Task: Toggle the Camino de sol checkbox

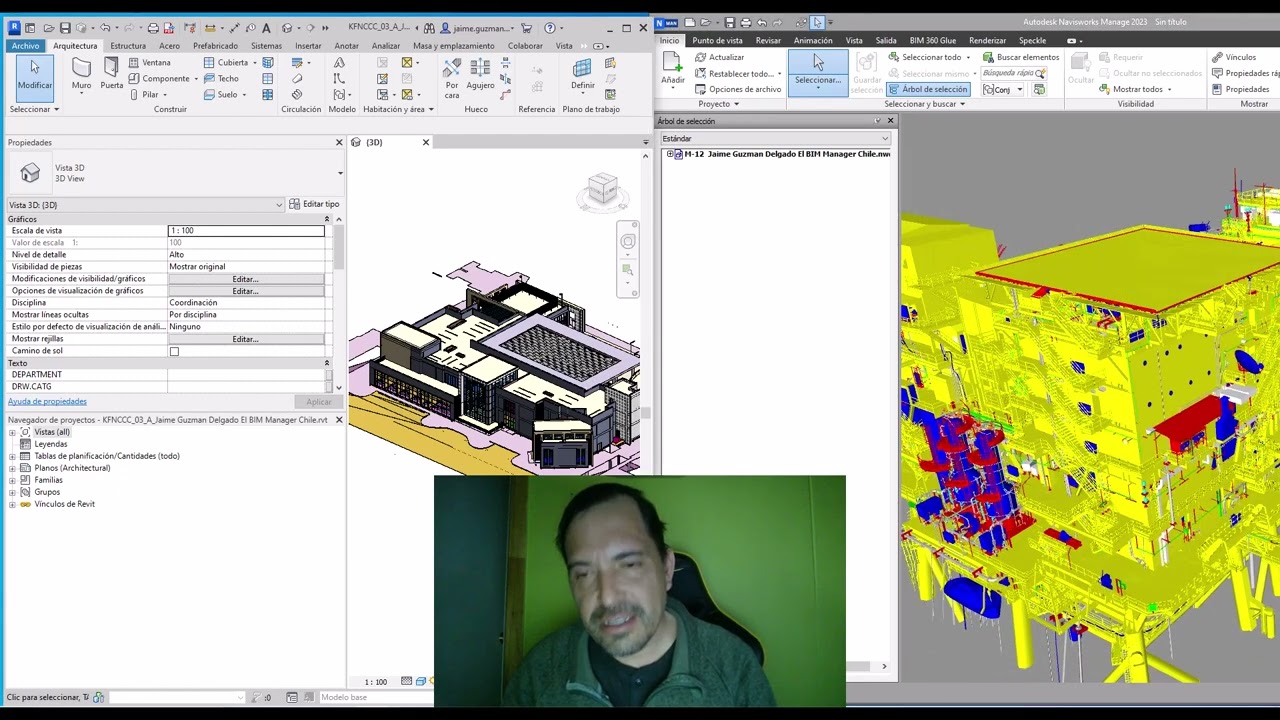Action: tap(174, 351)
